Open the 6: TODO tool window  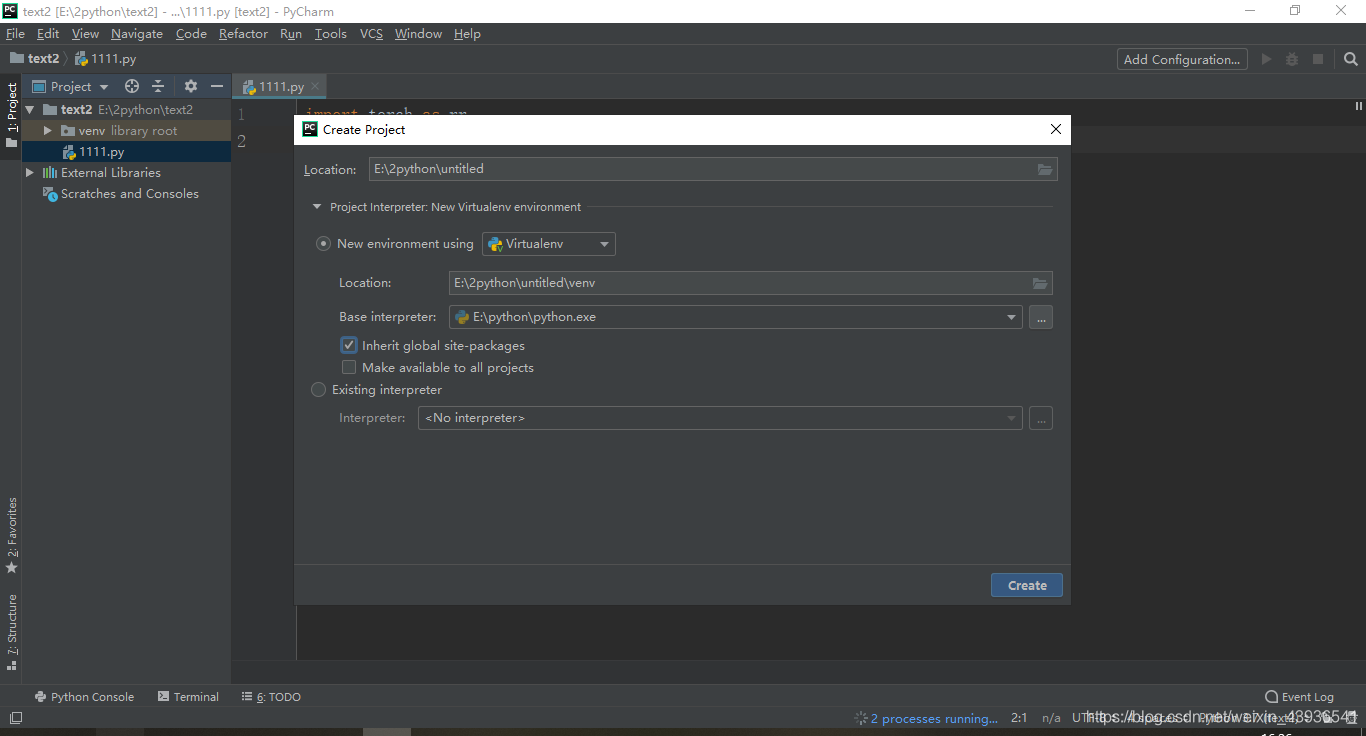click(x=271, y=697)
